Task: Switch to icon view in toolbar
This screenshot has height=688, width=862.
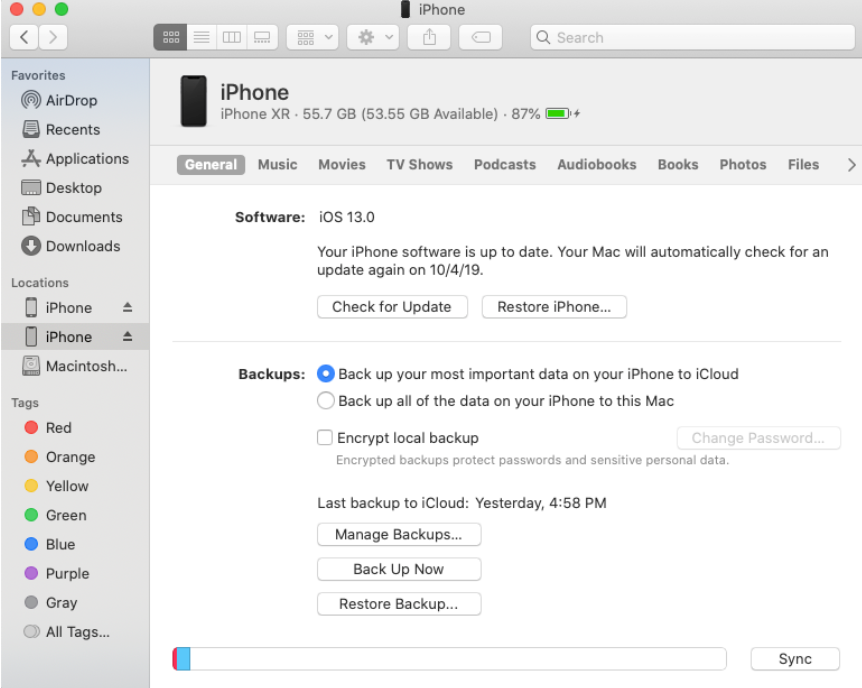Action: pos(170,37)
